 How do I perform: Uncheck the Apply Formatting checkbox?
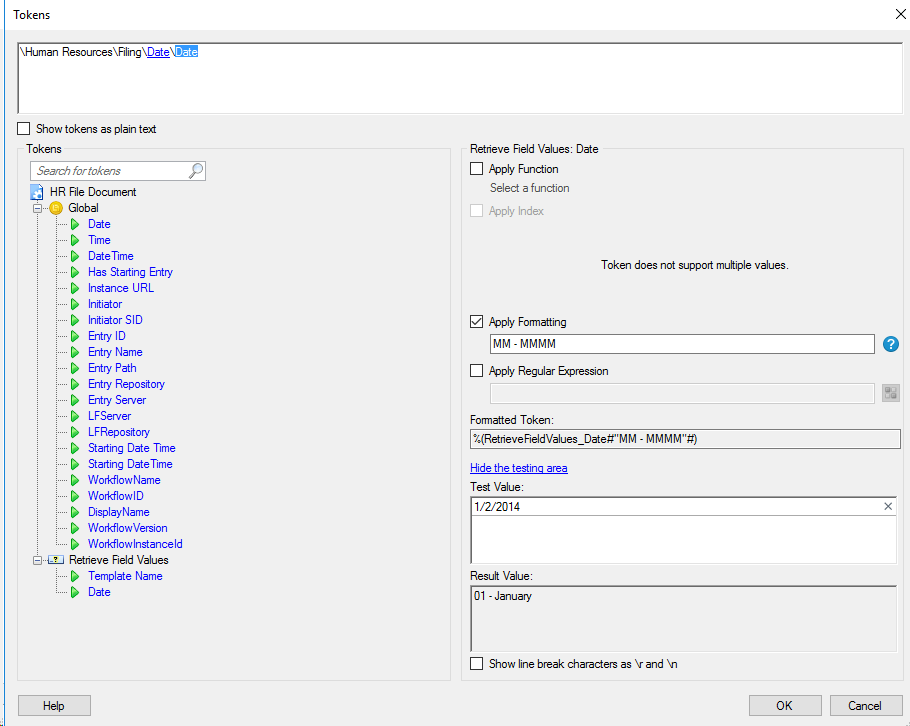[x=477, y=322]
